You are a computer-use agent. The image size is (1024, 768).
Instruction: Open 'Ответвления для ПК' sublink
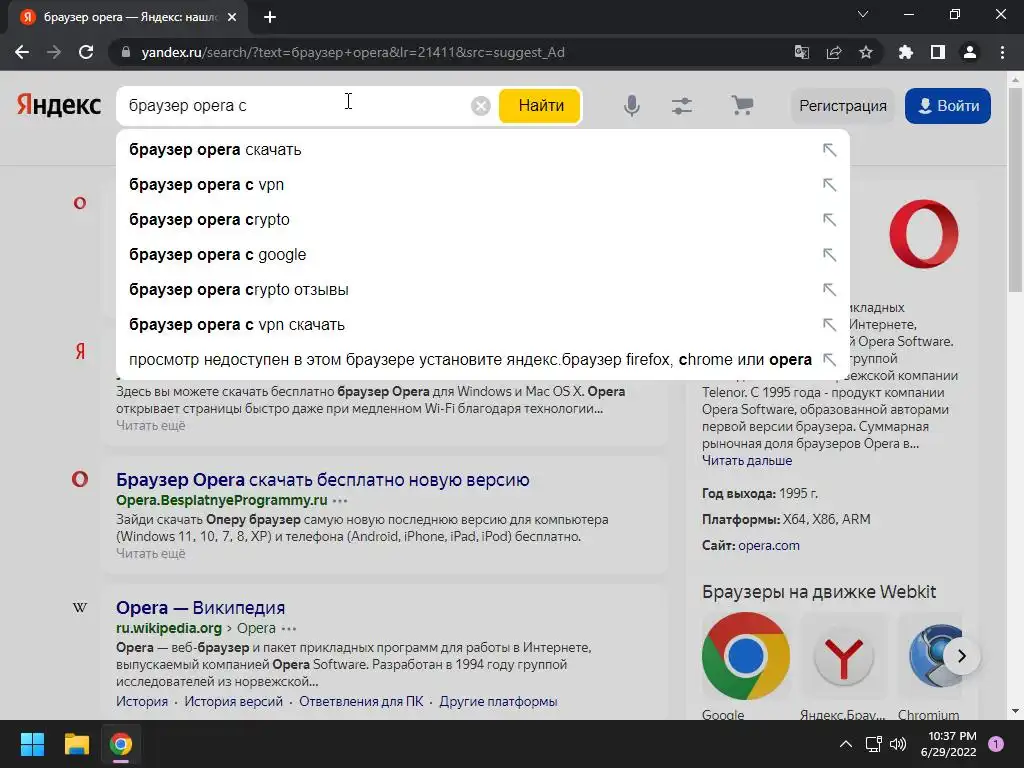(360, 701)
